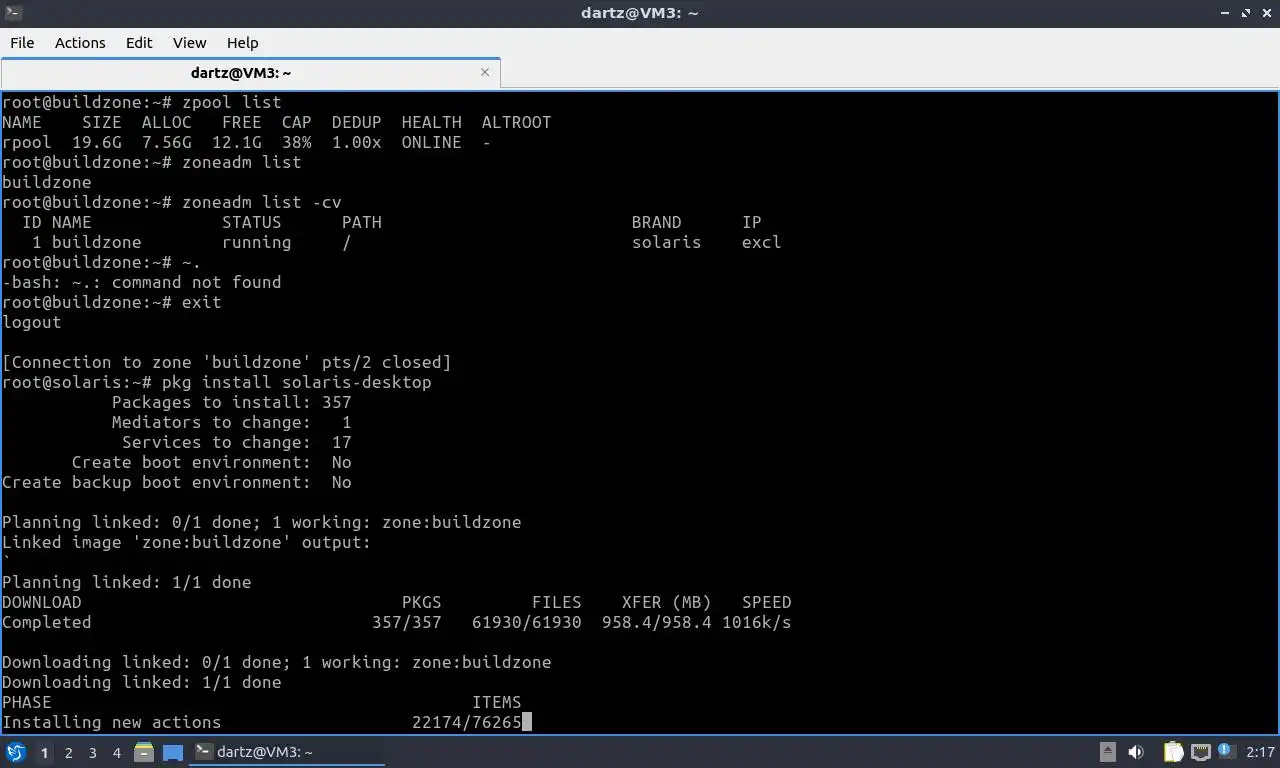The height and width of the screenshot is (768, 1280).
Task: Open the window menu icon in title bar
Action: pyautogui.click(x=12, y=12)
